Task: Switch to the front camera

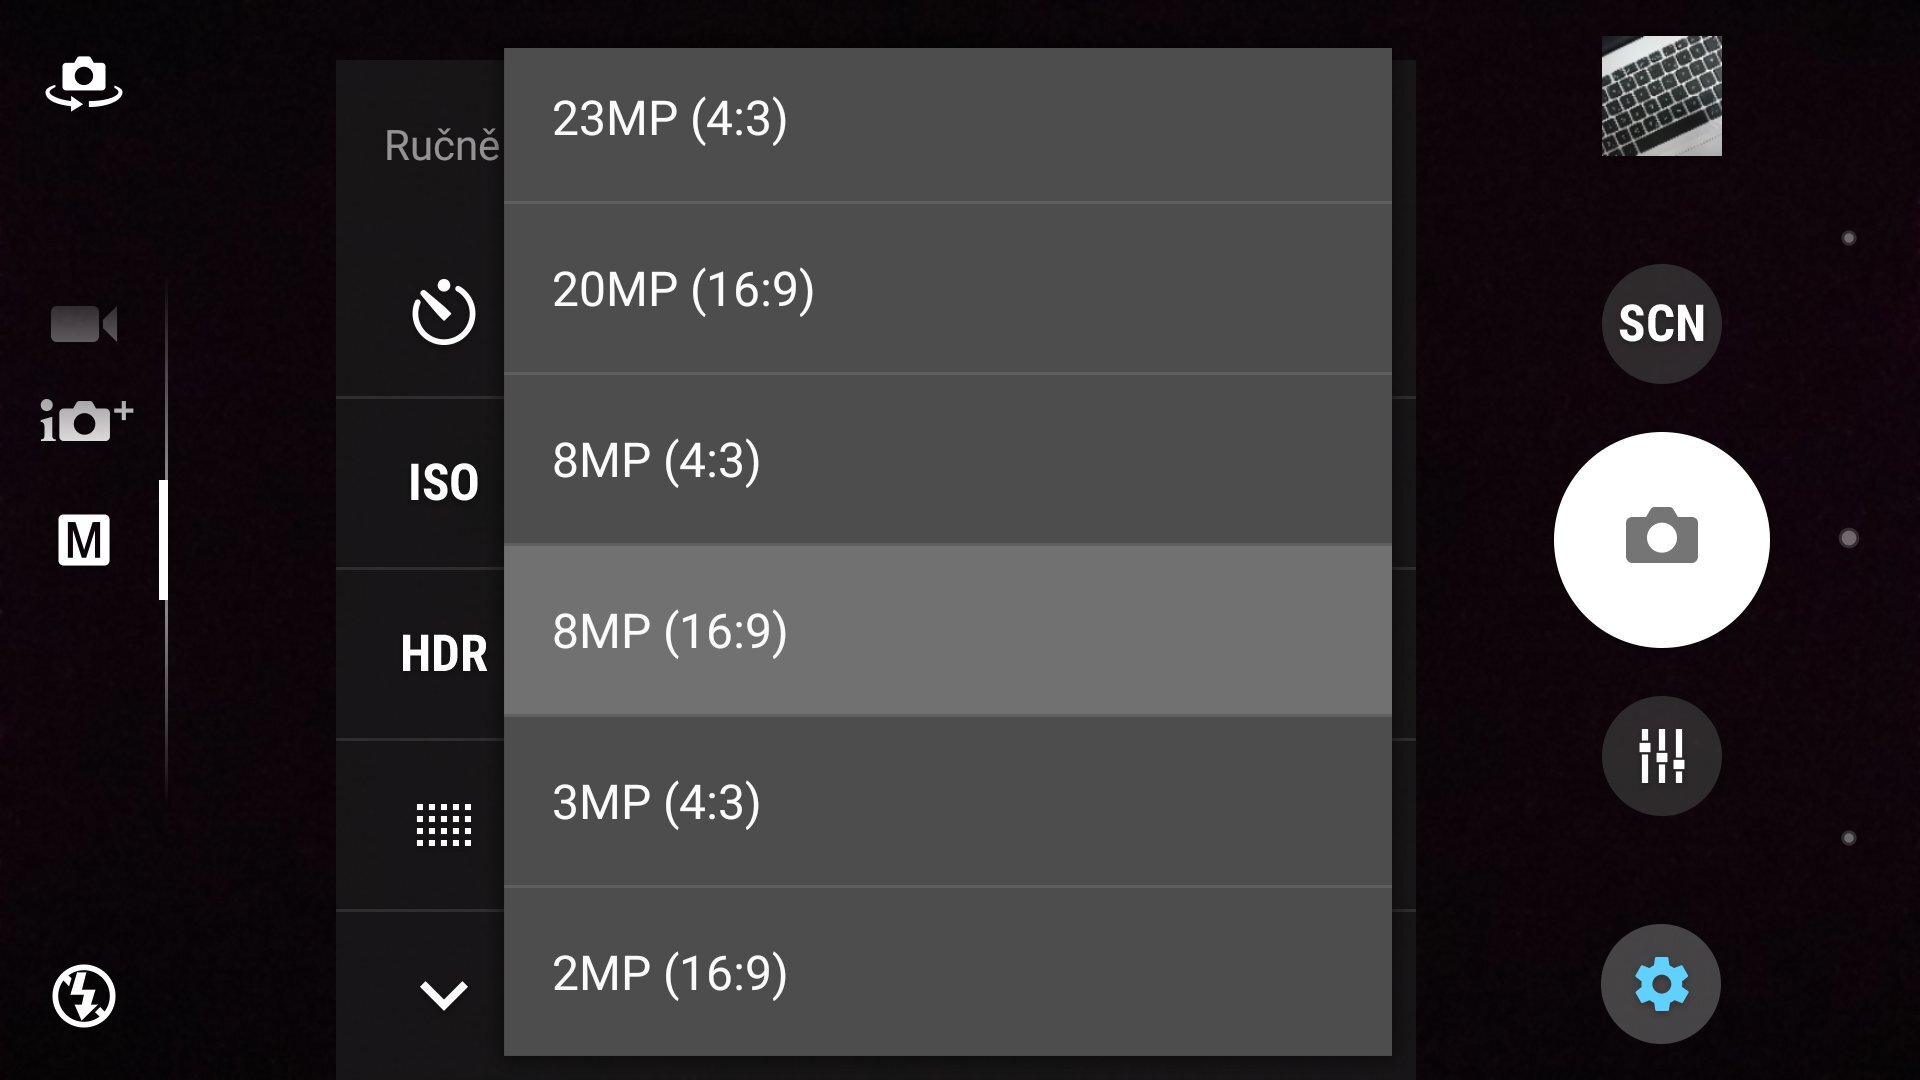Action: click(x=84, y=82)
